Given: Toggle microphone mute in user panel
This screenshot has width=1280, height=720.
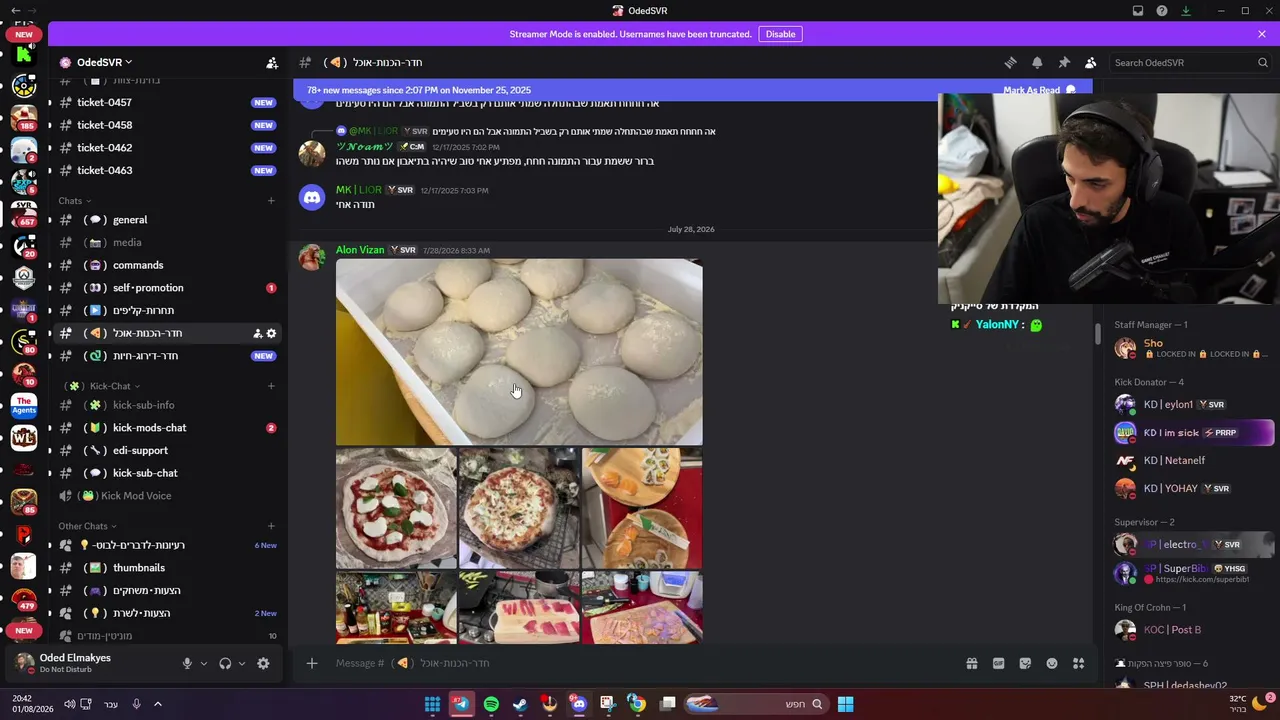Looking at the screenshot, I should [187, 663].
